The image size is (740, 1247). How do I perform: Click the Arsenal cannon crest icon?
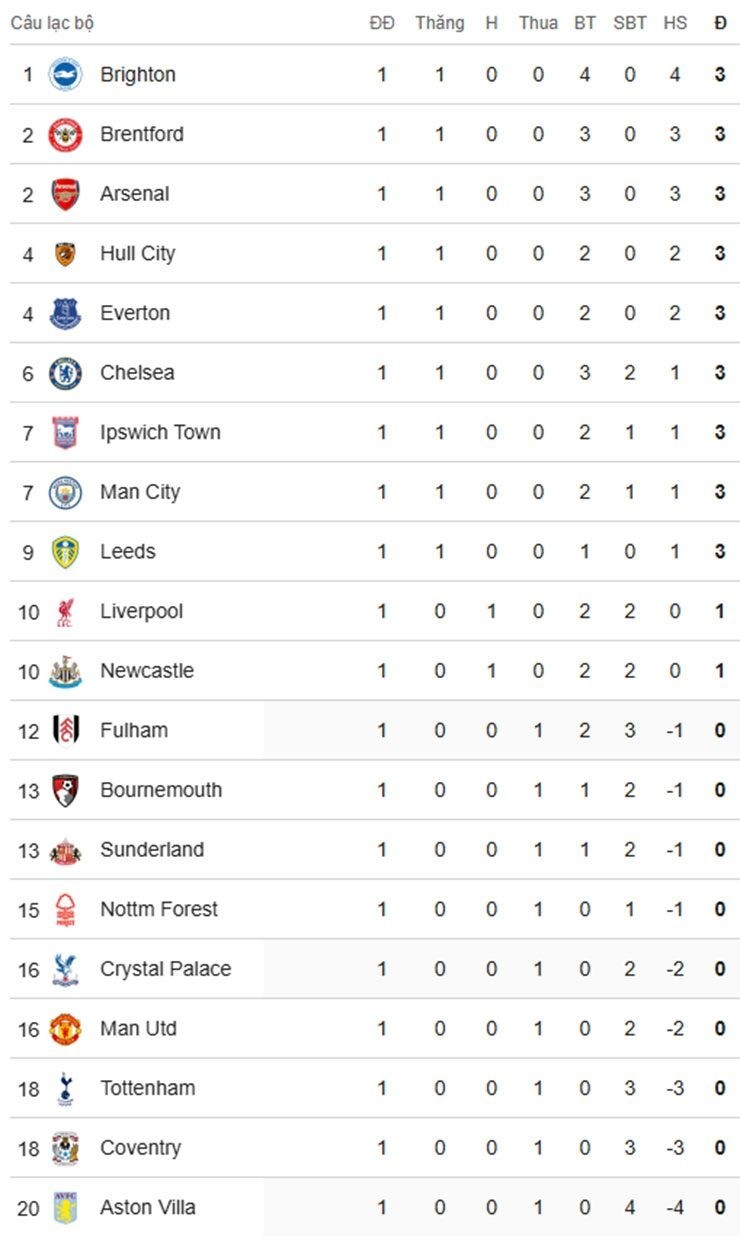65,193
